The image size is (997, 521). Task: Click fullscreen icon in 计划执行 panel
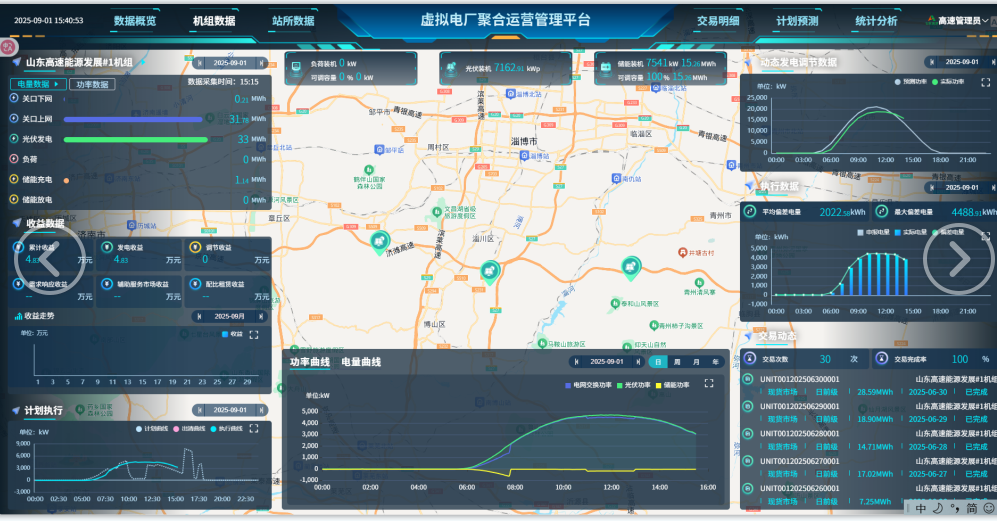254,429
